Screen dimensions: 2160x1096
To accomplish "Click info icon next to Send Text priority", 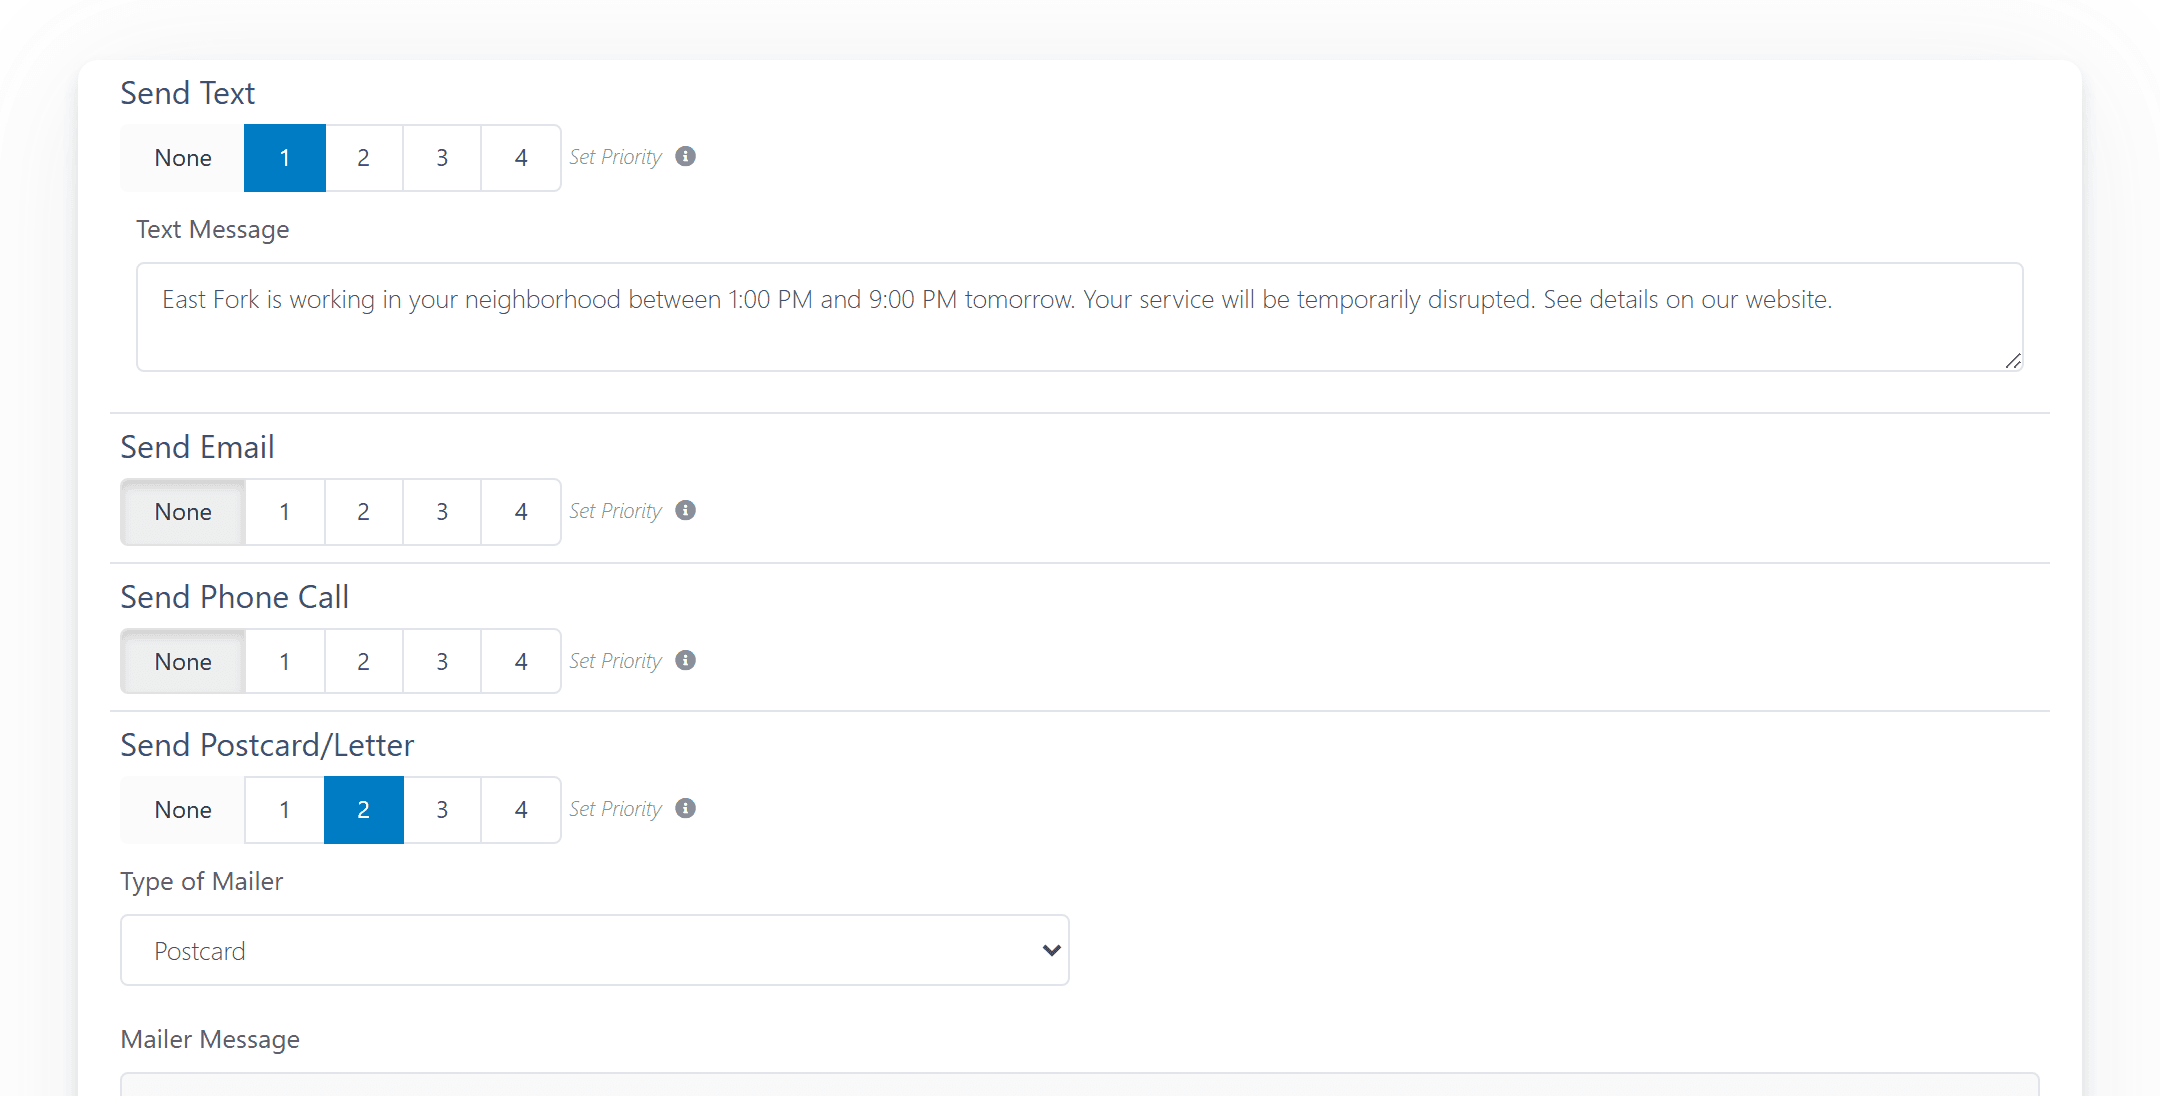I will click(685, 156).
